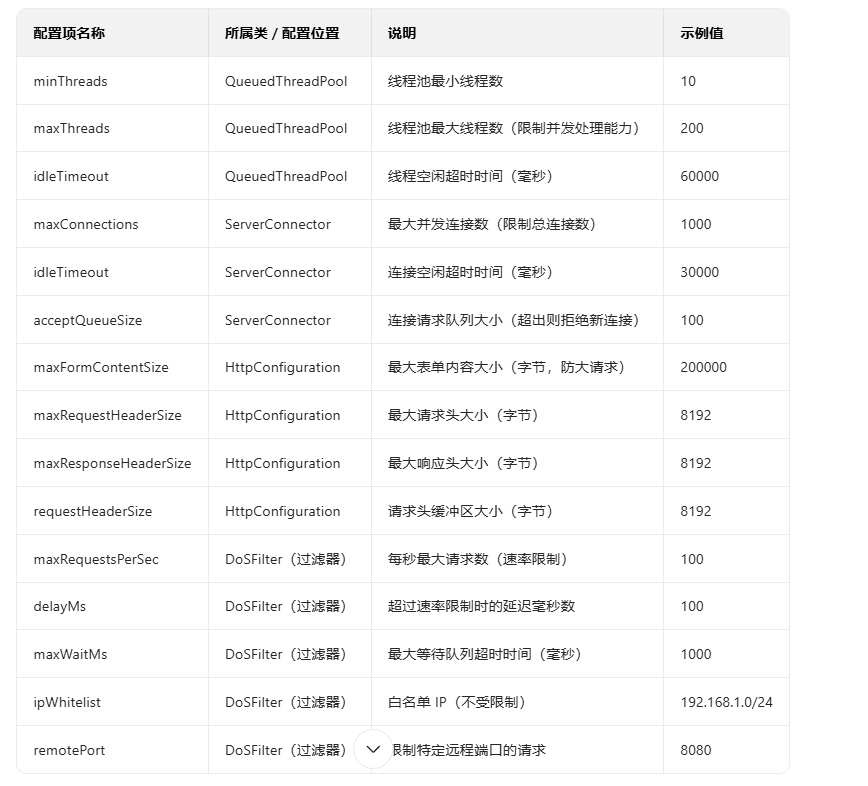Click QueuedThreadPool in the maxThreads row

286,128
